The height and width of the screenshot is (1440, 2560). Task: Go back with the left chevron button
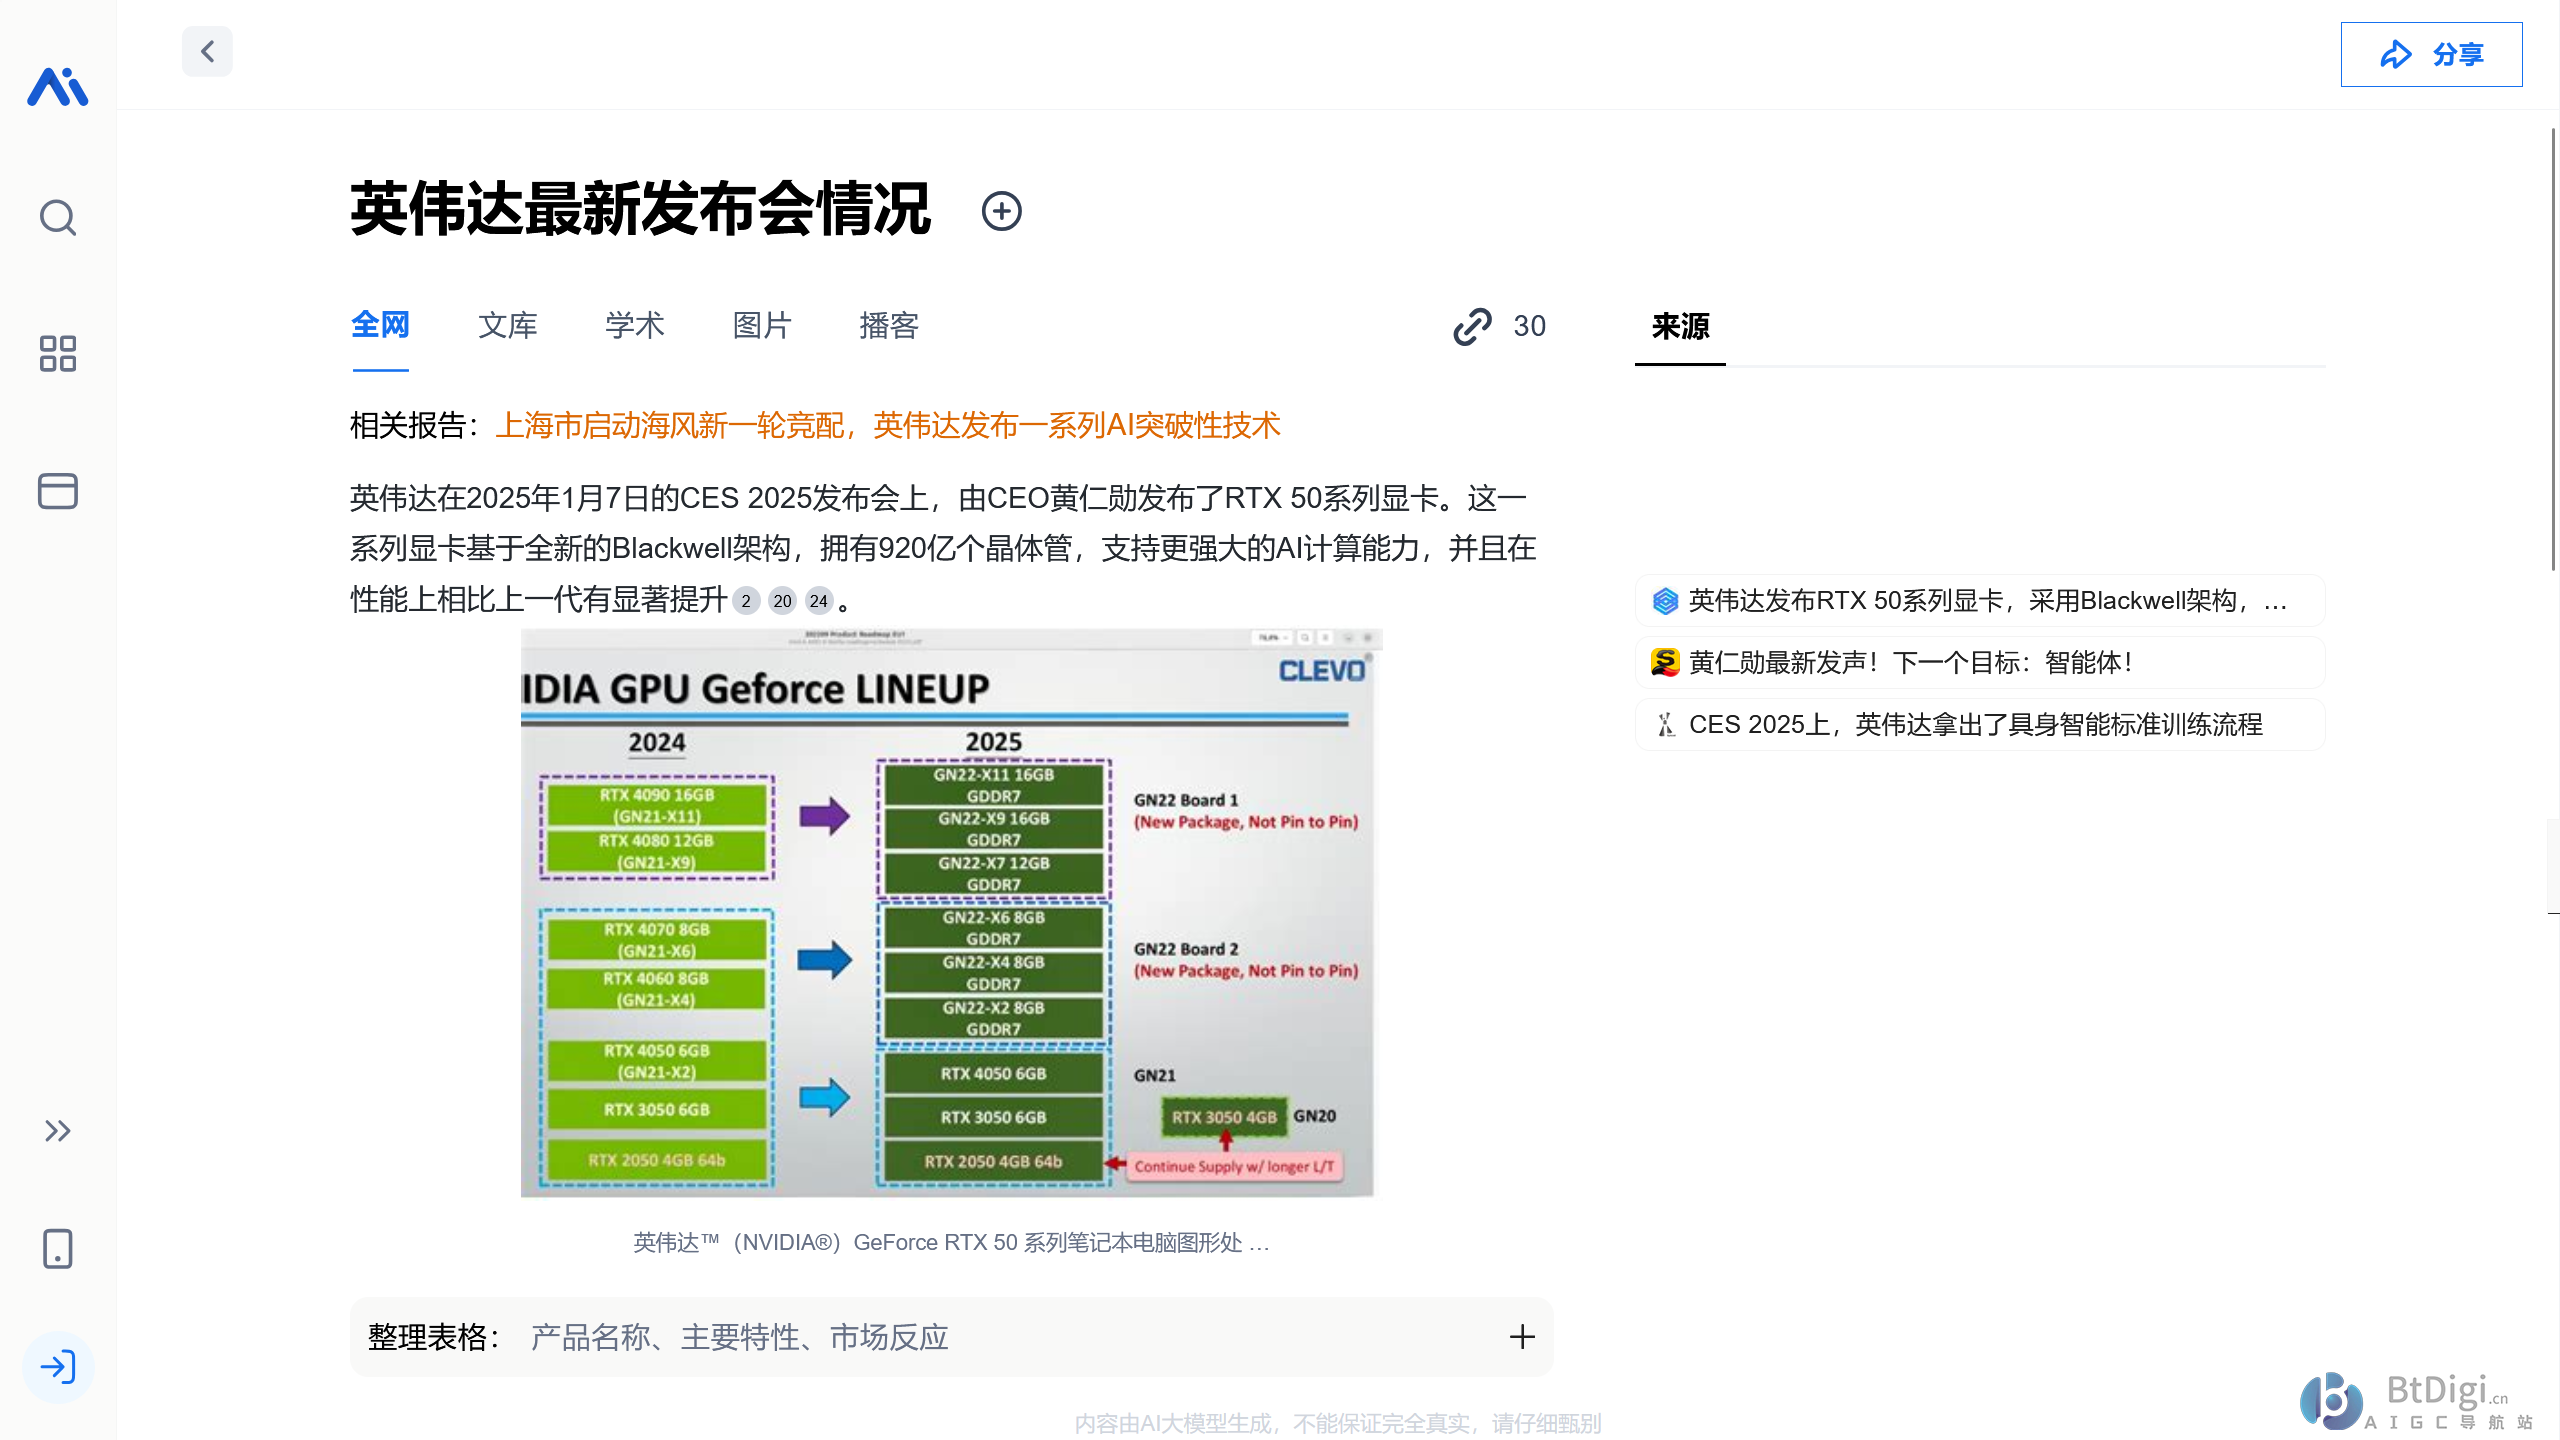coord(207,51)
